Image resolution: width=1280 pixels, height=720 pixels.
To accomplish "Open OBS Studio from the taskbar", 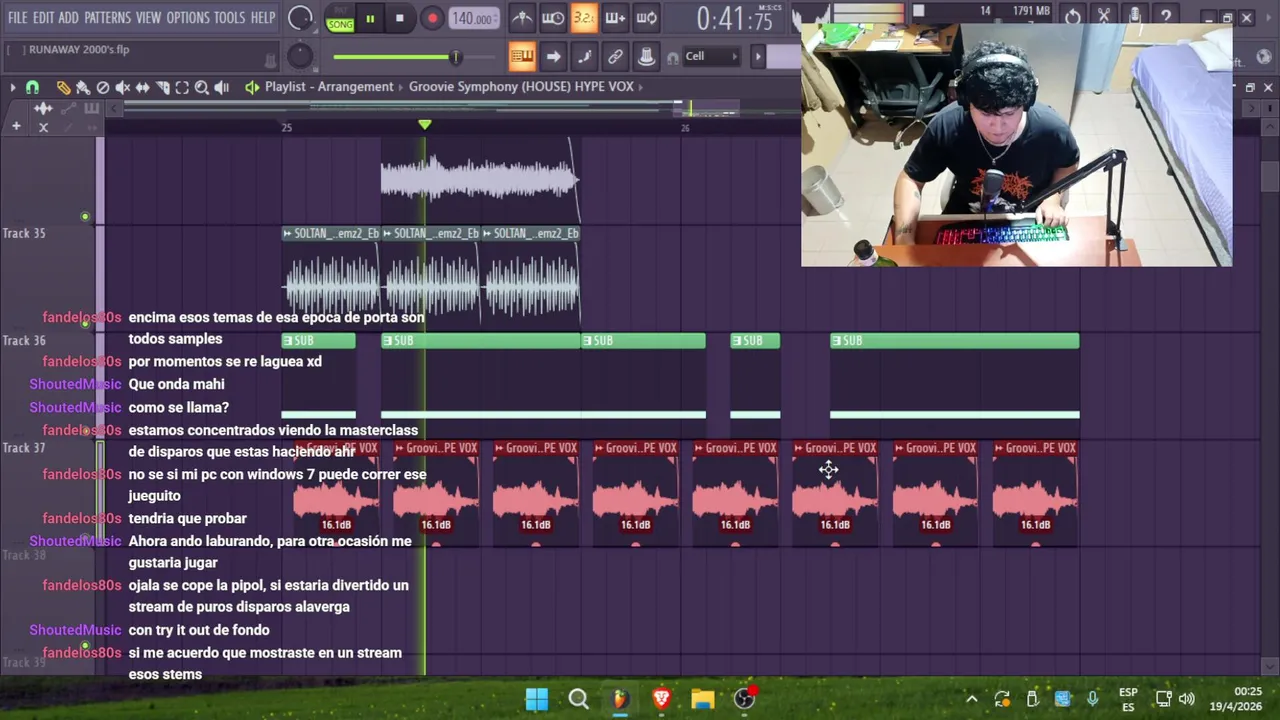I will pyautogui.click(x=744, y=699).
